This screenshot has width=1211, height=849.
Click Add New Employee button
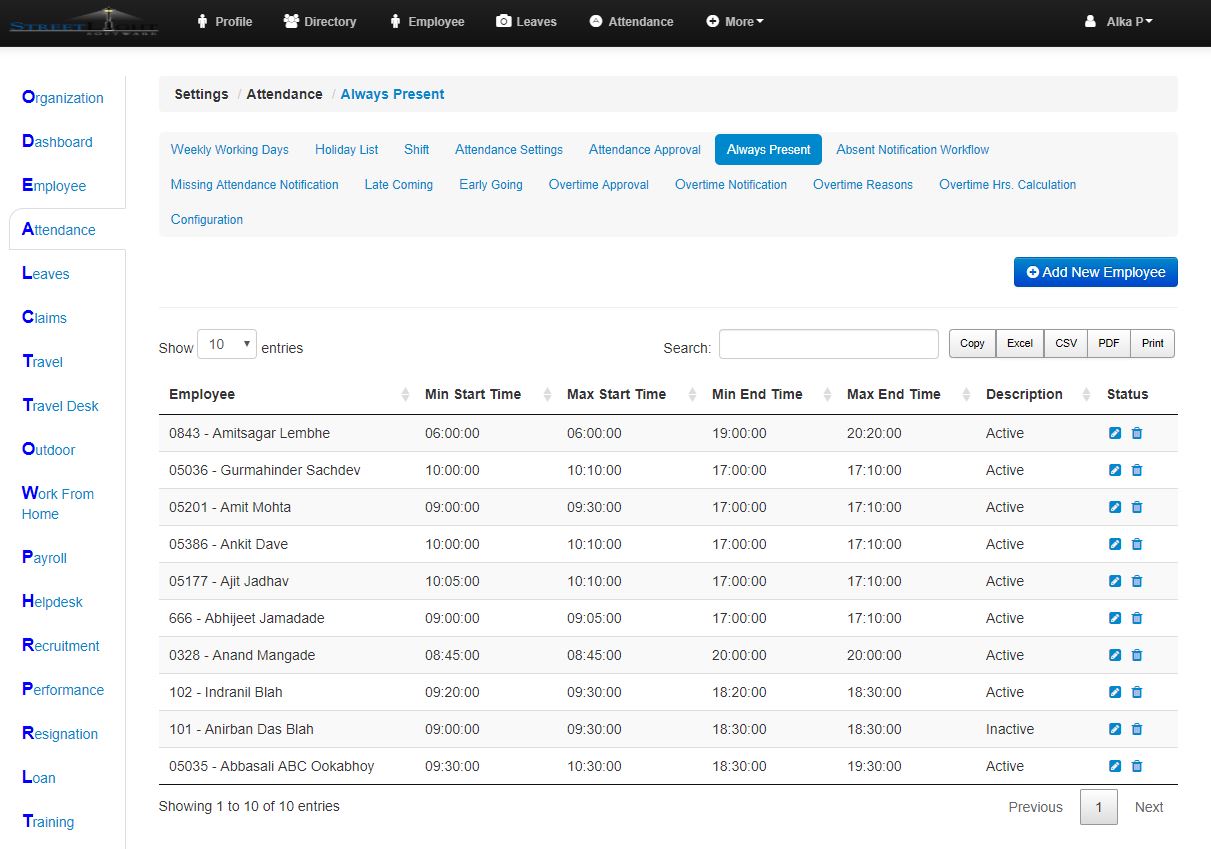pyautogui.click(x=1095, y=272)
